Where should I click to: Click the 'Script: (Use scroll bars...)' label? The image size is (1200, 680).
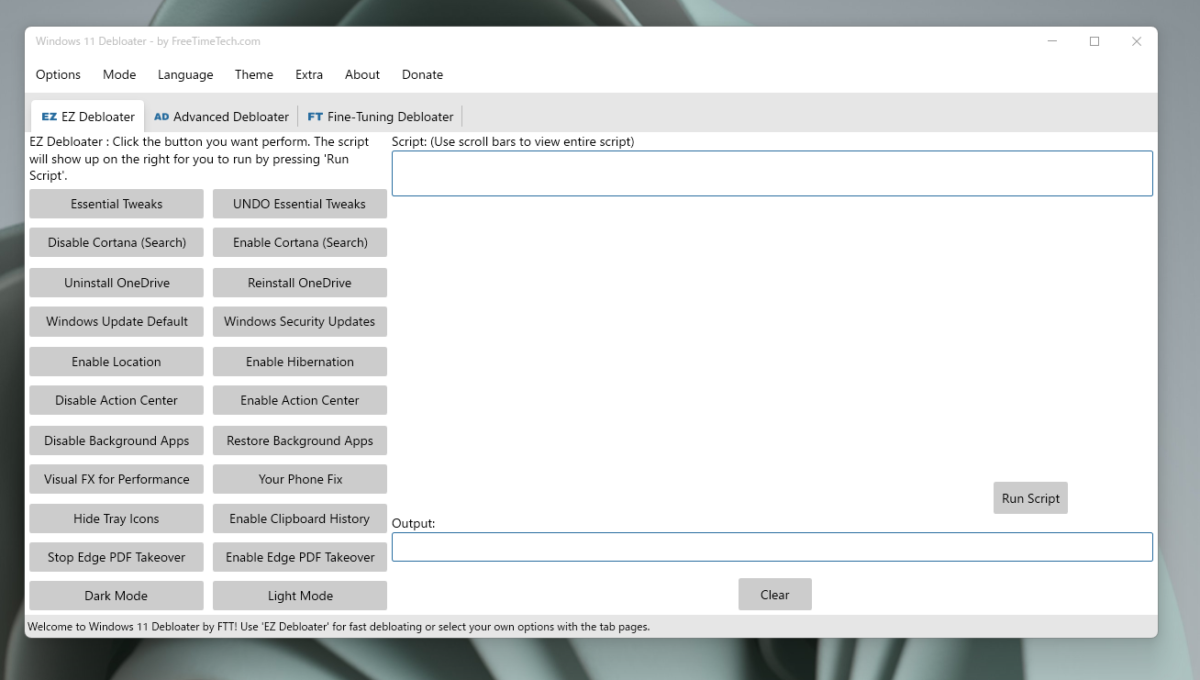pos(513,142)
